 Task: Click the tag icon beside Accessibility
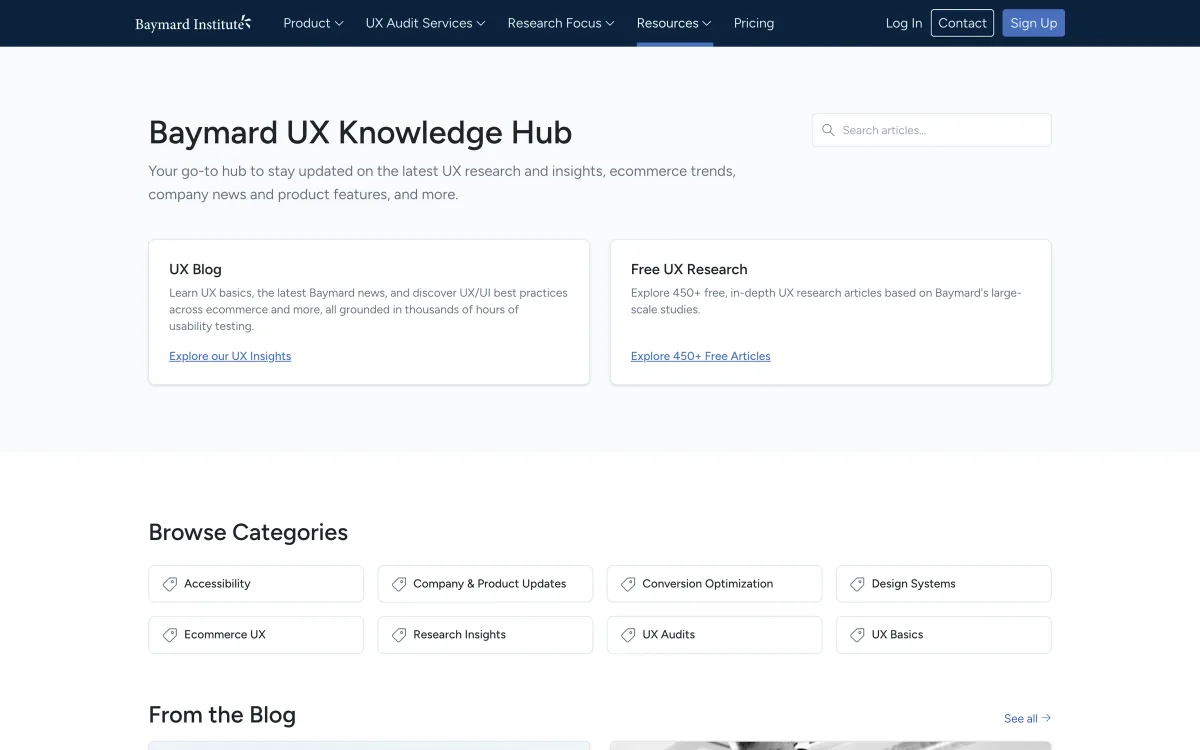(170, 584)
